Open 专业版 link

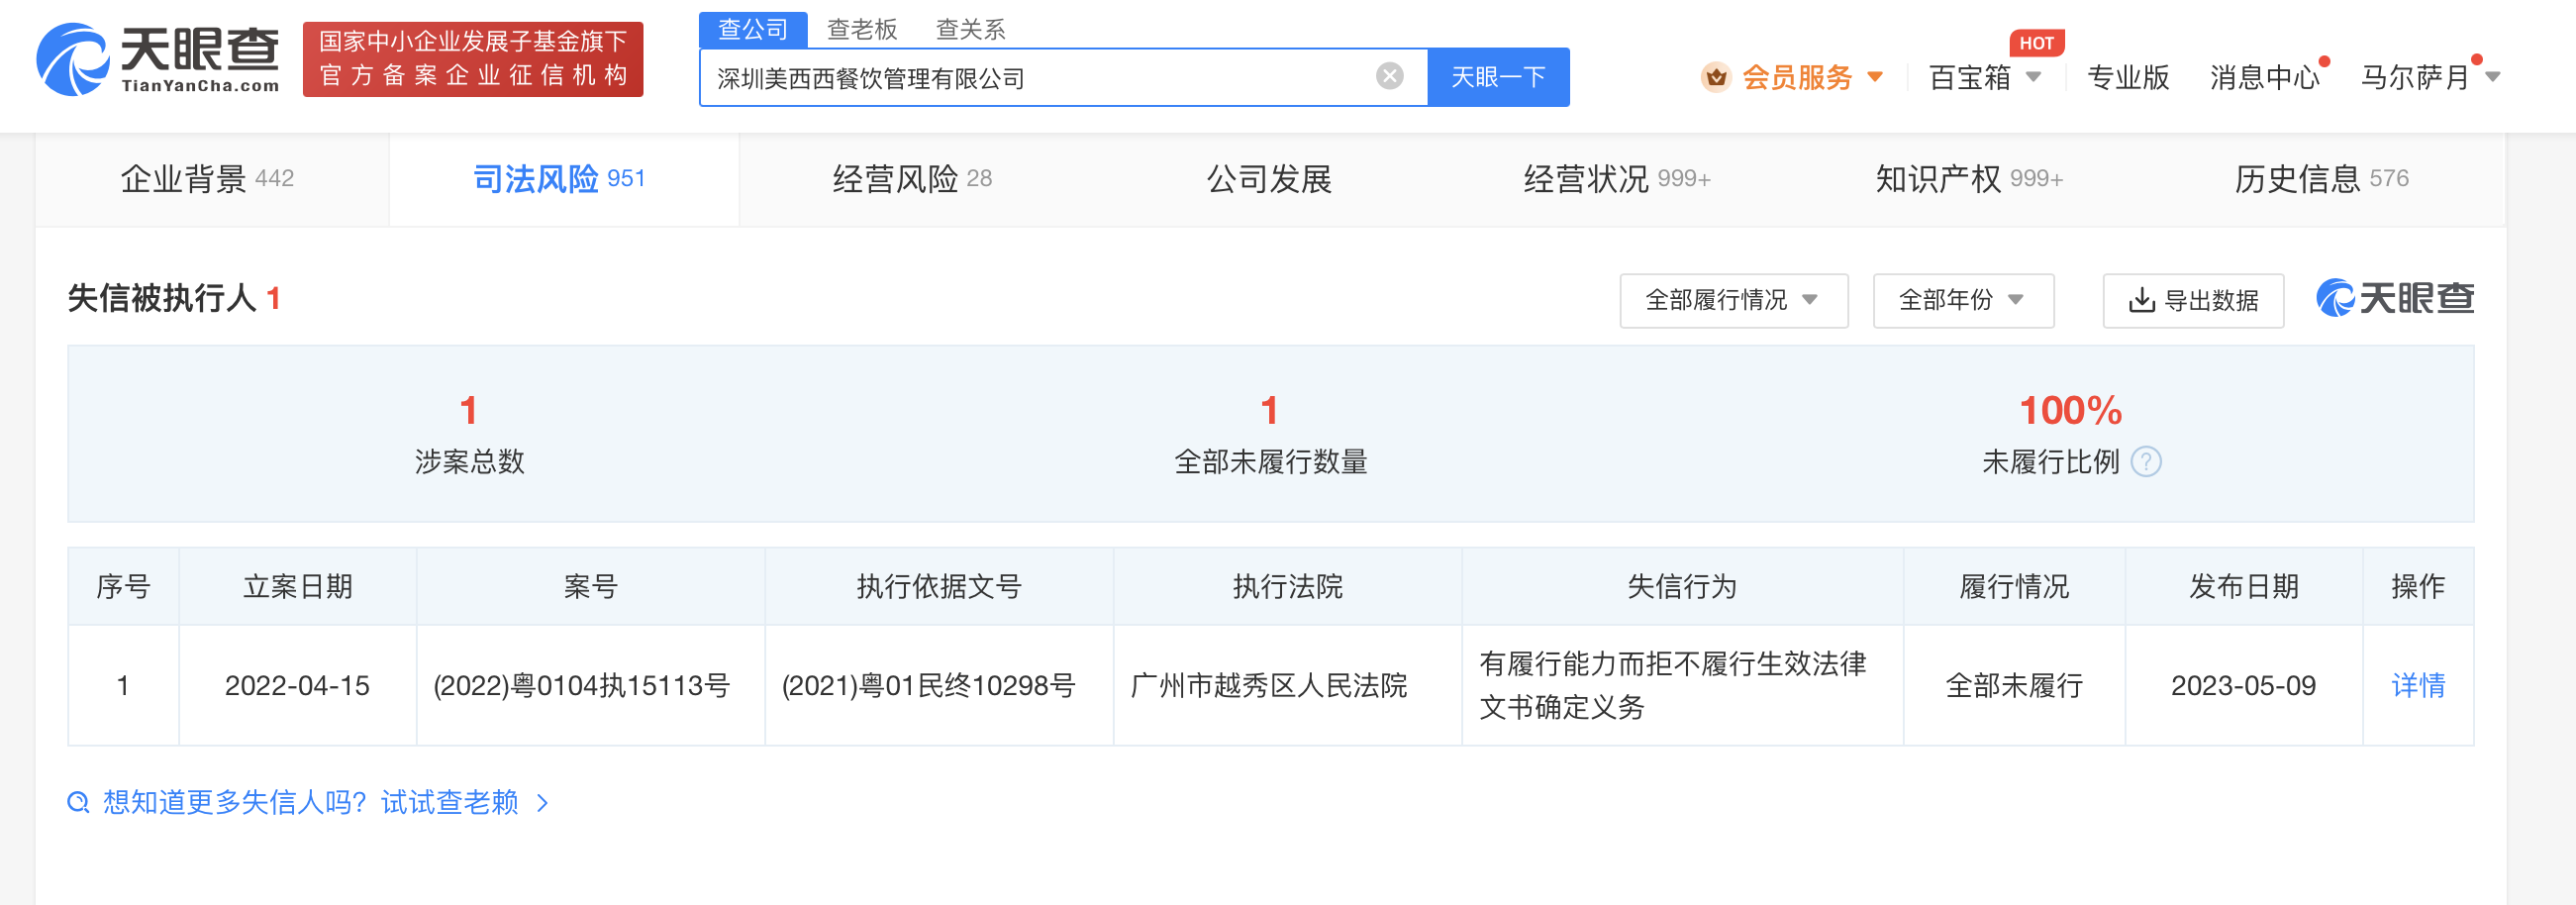click(2128, 77)
